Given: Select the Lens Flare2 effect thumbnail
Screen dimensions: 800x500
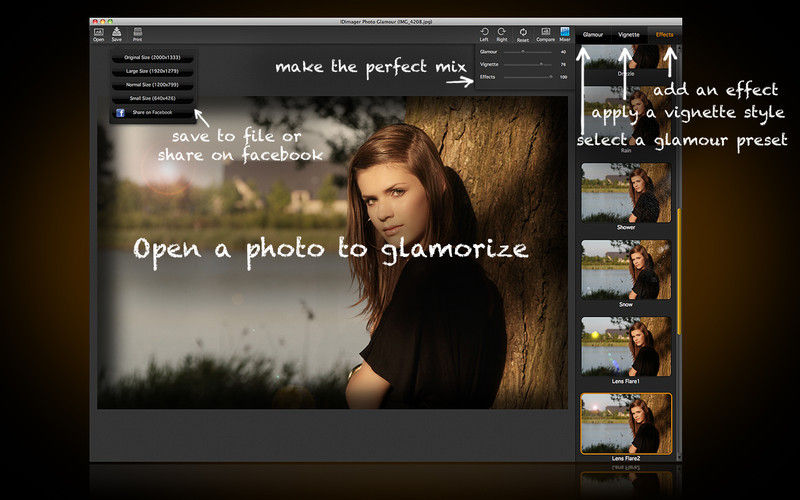Looking at the screenshot, I should [626, 423].
